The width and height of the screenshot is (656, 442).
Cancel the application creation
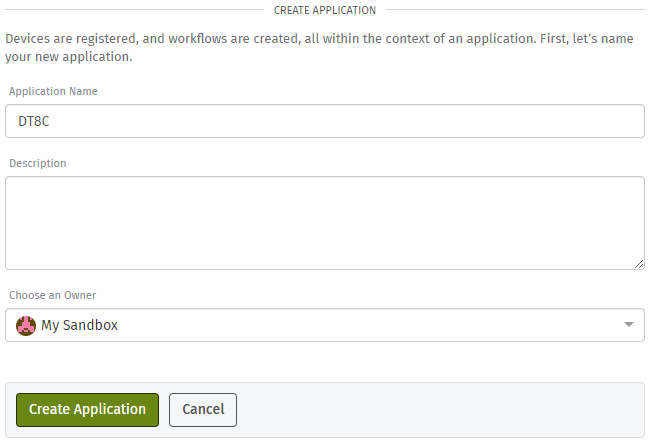203,410
